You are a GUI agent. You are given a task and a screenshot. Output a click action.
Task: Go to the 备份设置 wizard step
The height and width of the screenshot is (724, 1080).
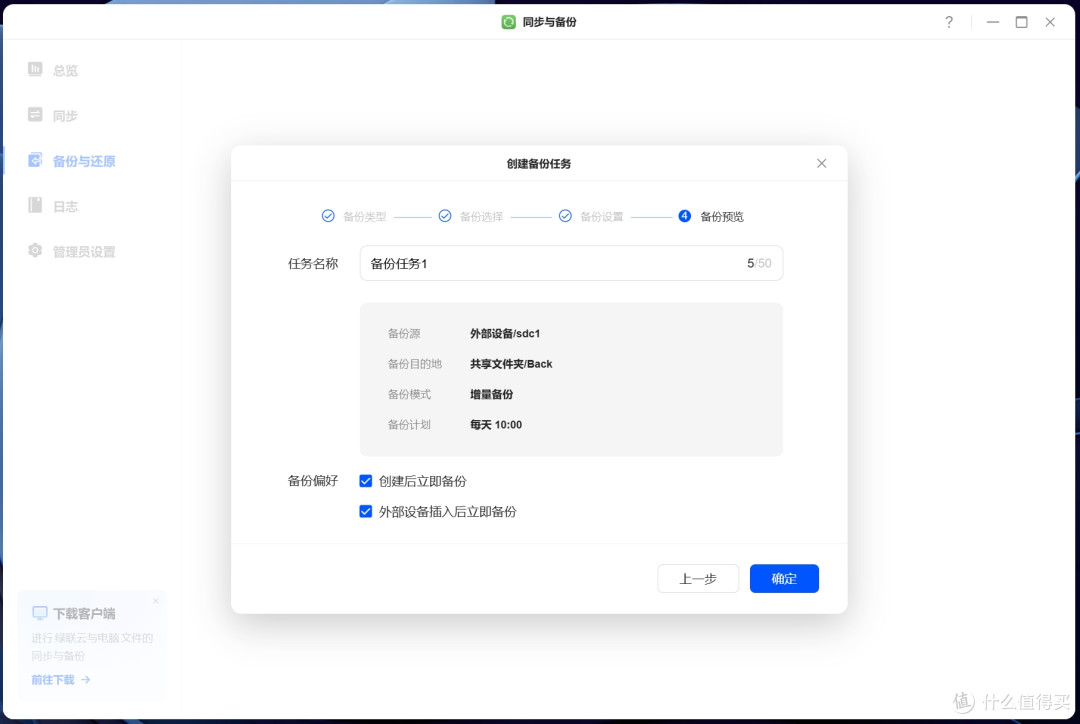click(x=601, y=217)
